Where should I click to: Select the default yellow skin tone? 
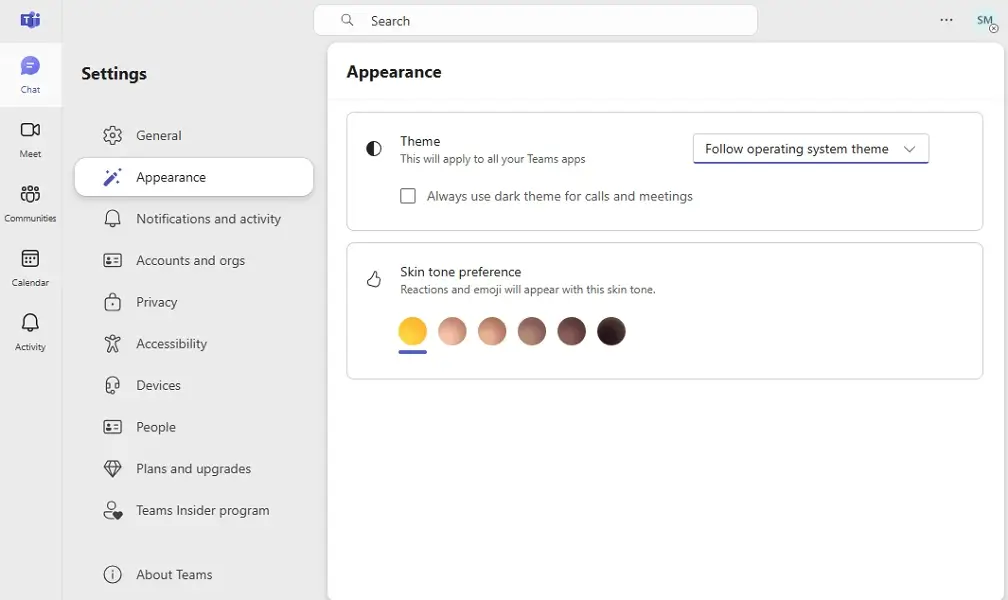point(413,331)
